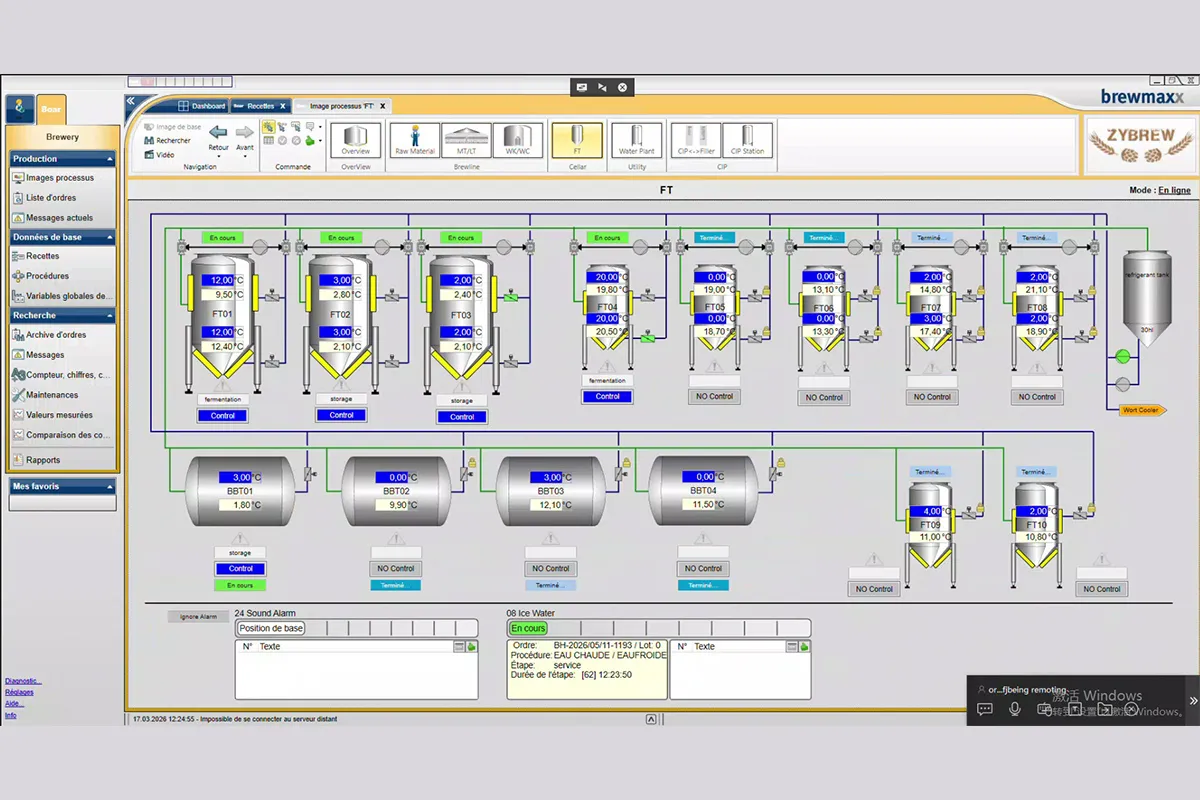Click FT01 top setpoint 12,00 °C
Viewport: 1200px width, 800px height.
click(217, 281)
